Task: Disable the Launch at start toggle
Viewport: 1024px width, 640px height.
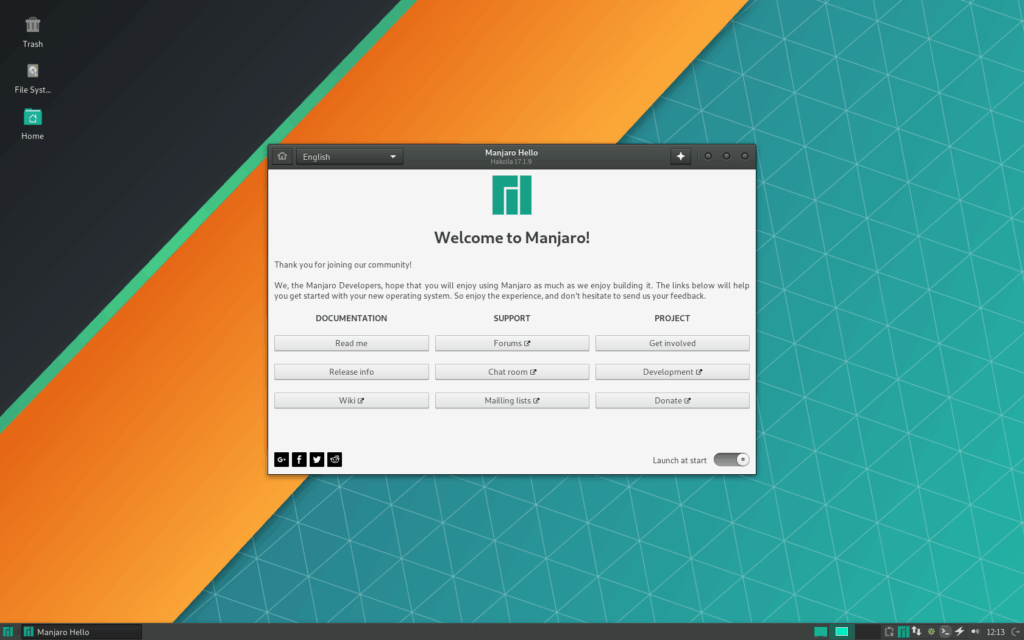Action: 732,459
